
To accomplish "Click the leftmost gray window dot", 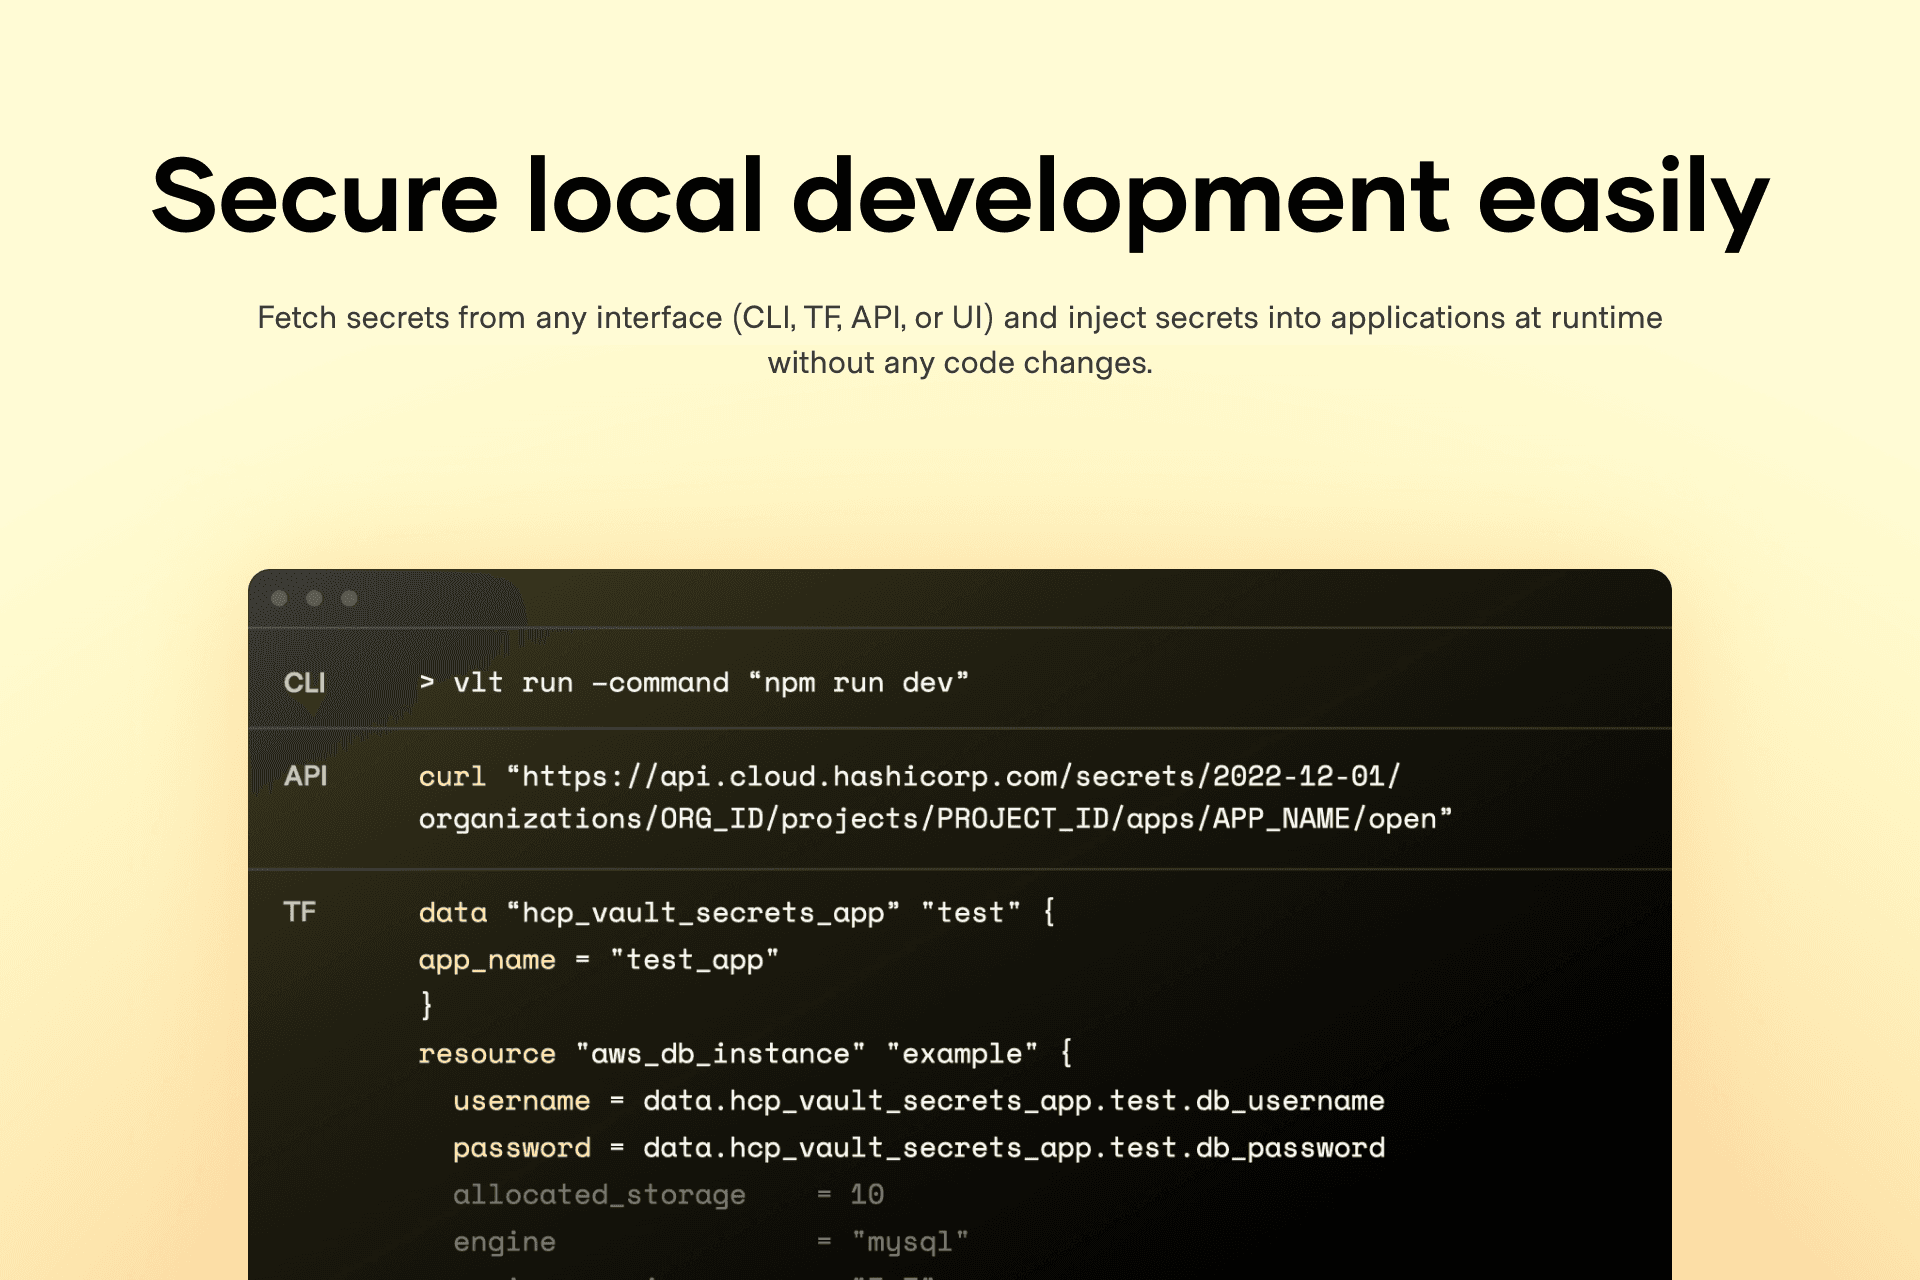I will (x=280, y=598).
